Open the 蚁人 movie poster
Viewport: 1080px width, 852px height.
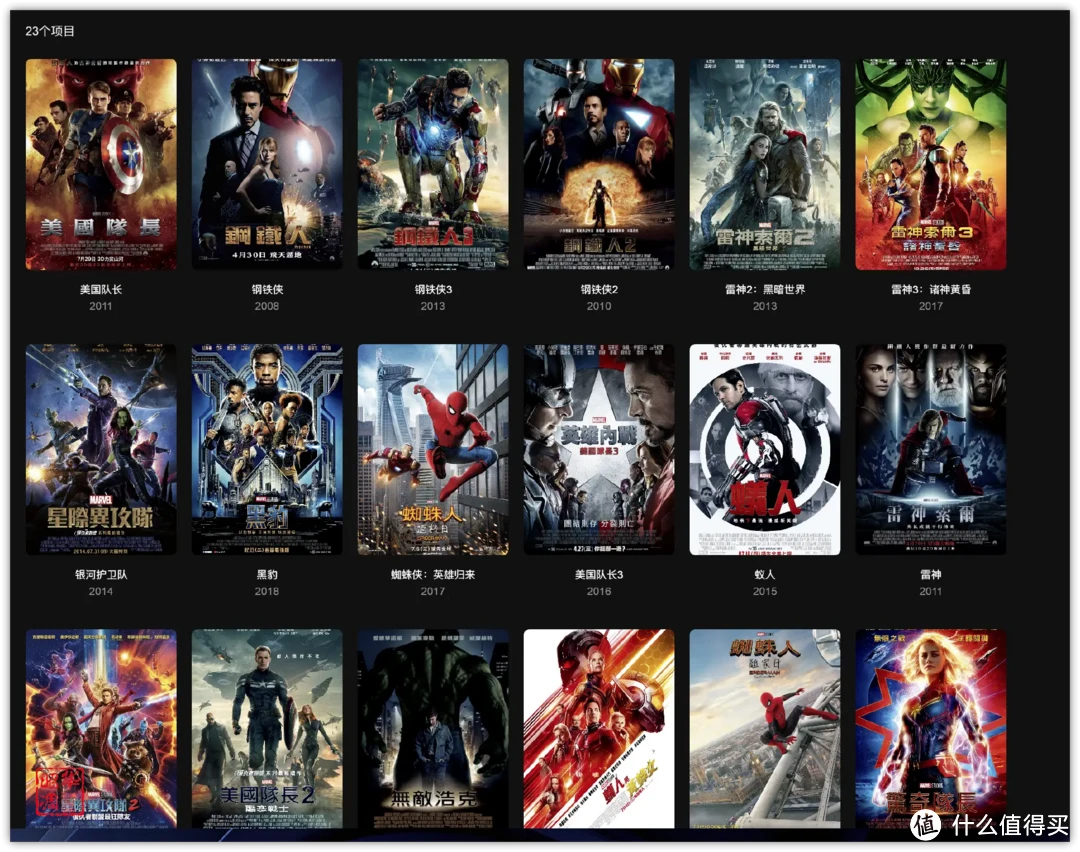(x=765, y=449)
